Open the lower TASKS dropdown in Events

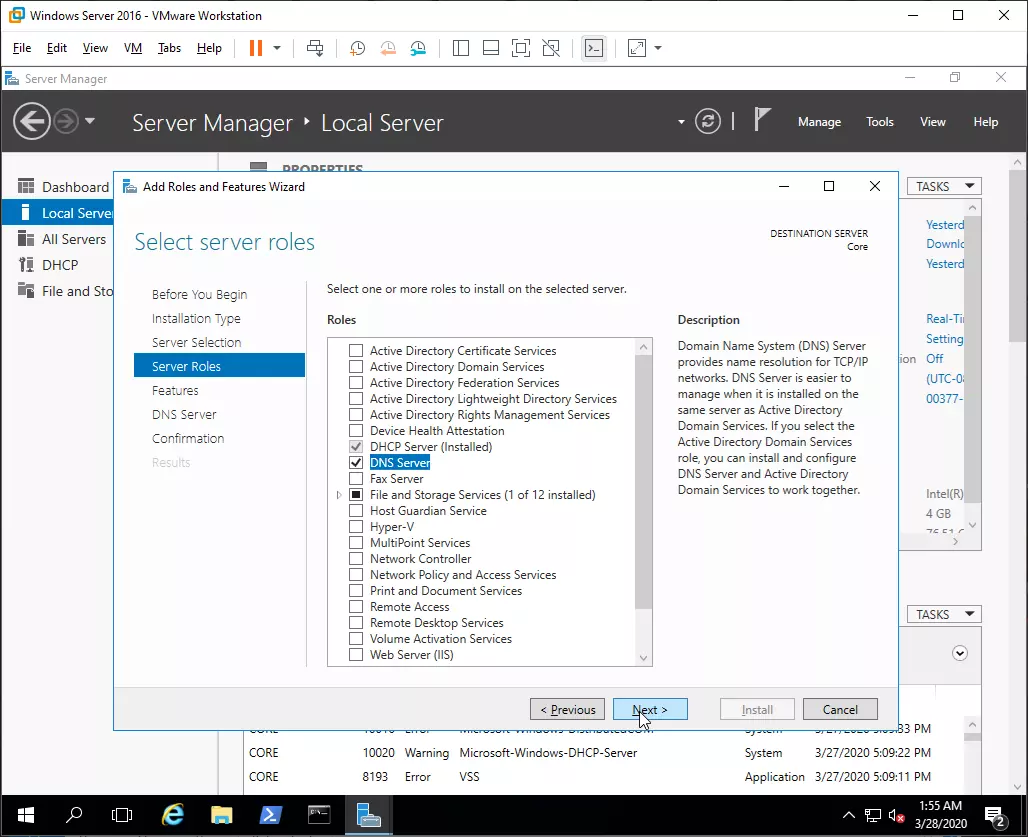click(944, 614)
